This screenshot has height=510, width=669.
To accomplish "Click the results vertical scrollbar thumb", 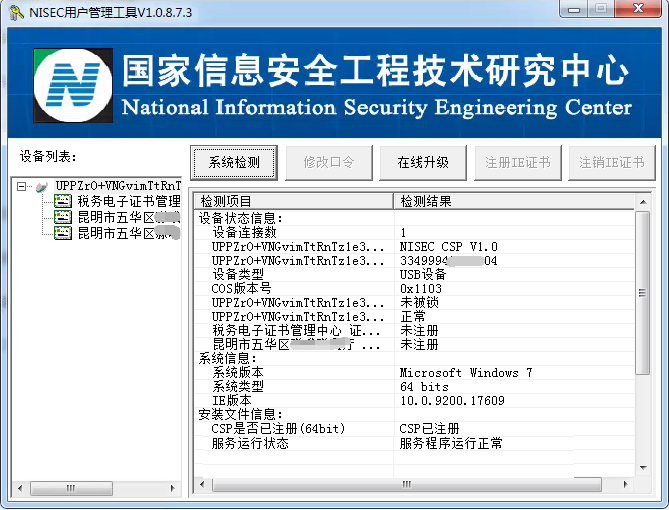I will [643, 293].
